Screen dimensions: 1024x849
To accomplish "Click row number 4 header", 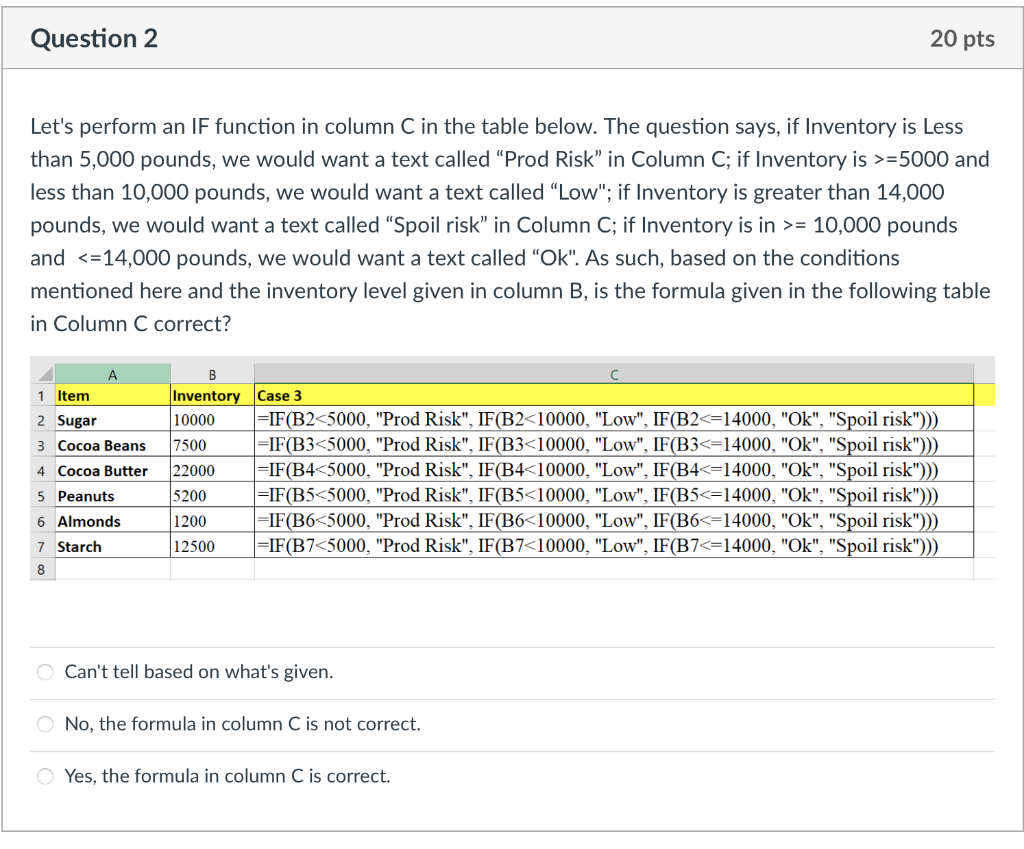I will (42, 471).
